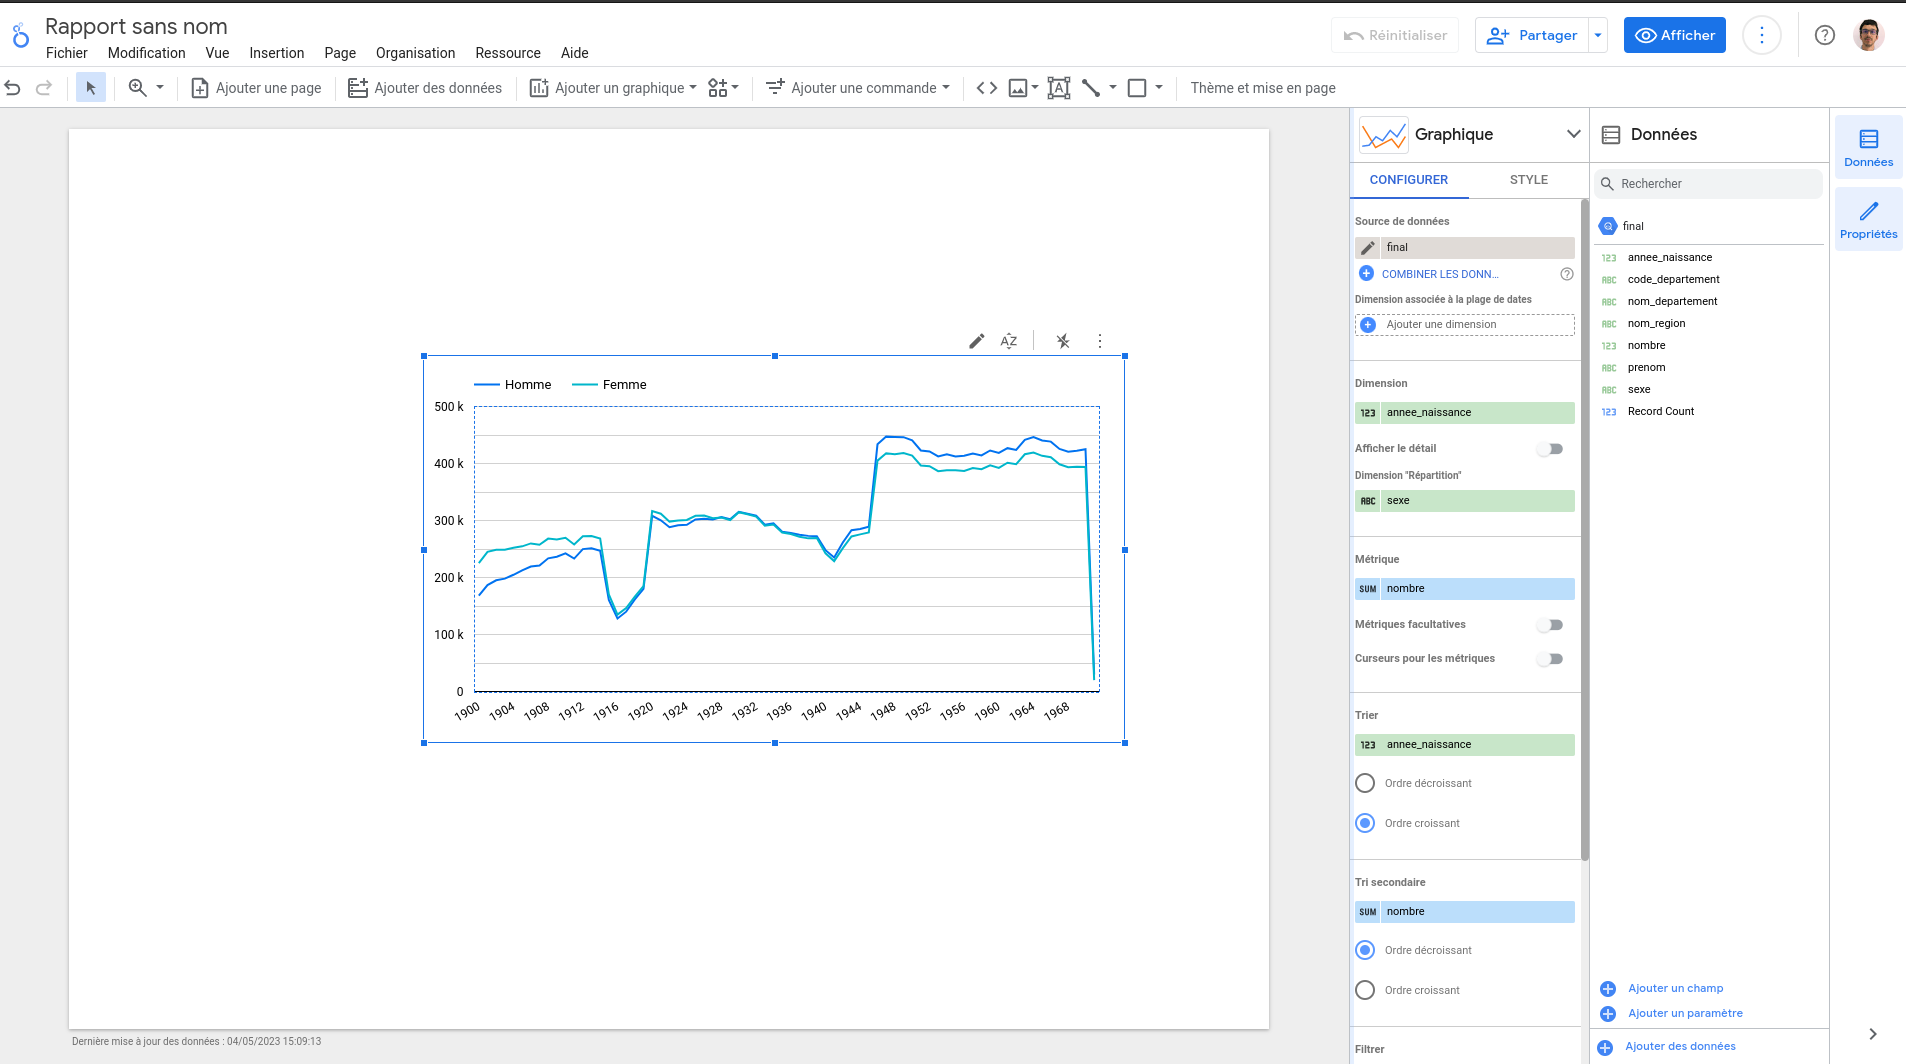This screenshot has height=1064, width=1906.
Task: Click the Afficher button
Action: (x=1674, y=35)
